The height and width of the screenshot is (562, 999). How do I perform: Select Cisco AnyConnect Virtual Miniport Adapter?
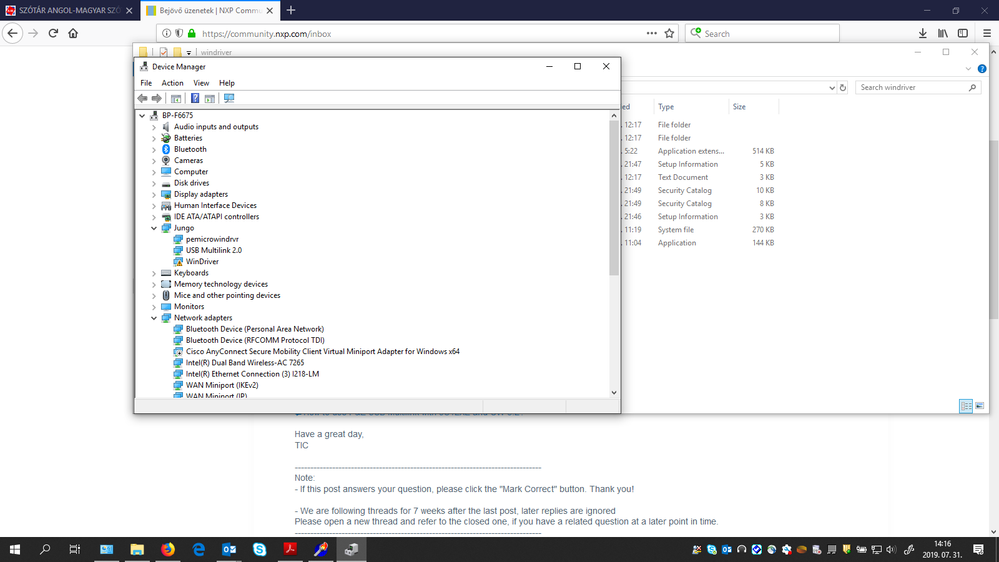click(322, 351)
